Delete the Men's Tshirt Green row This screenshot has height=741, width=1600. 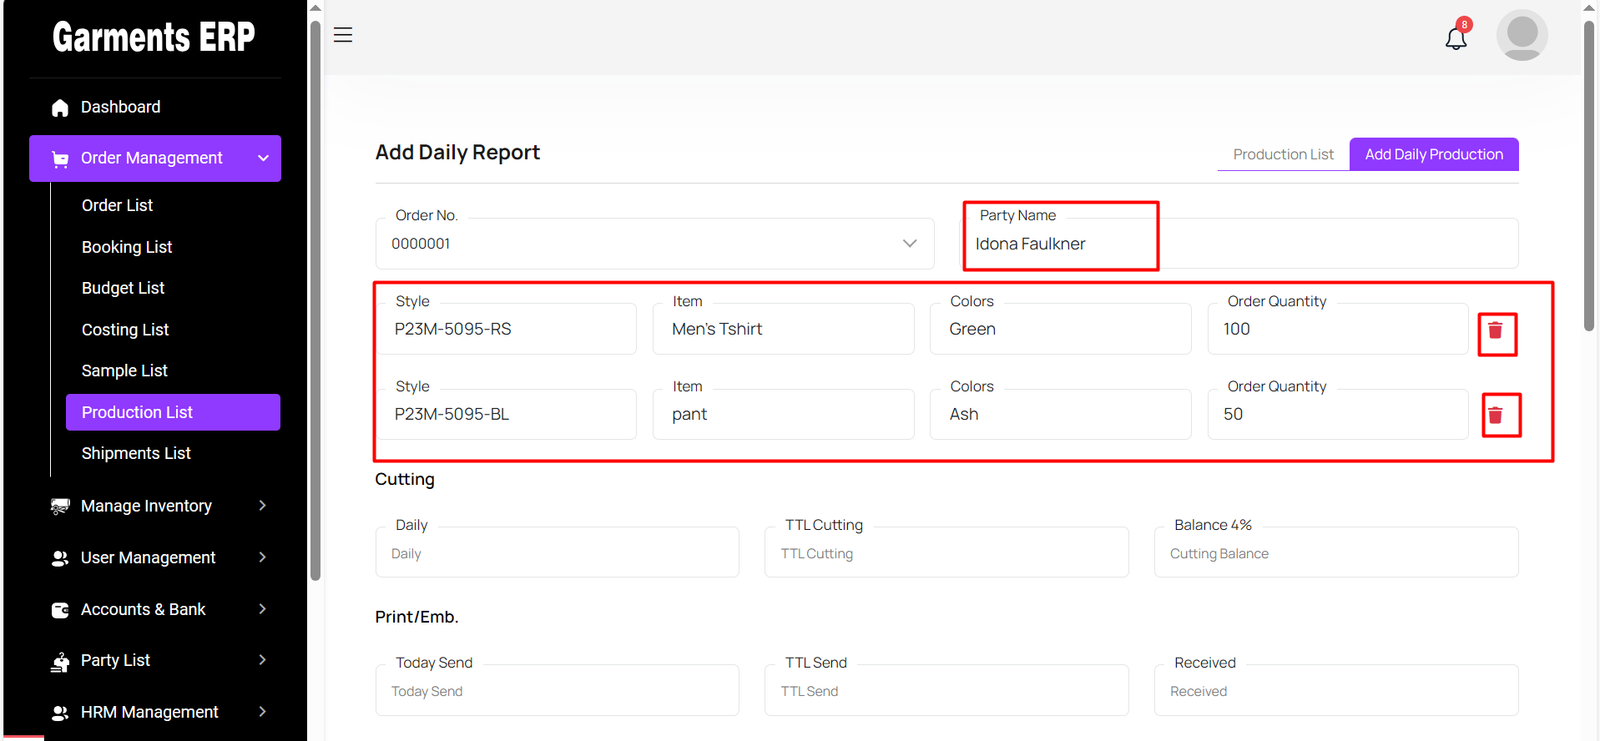1495,331
